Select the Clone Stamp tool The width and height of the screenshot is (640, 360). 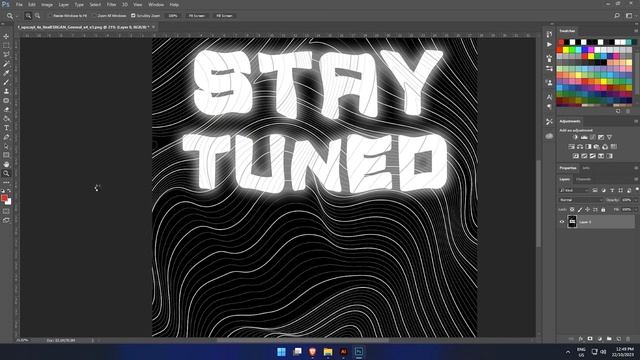coord(6,91)
